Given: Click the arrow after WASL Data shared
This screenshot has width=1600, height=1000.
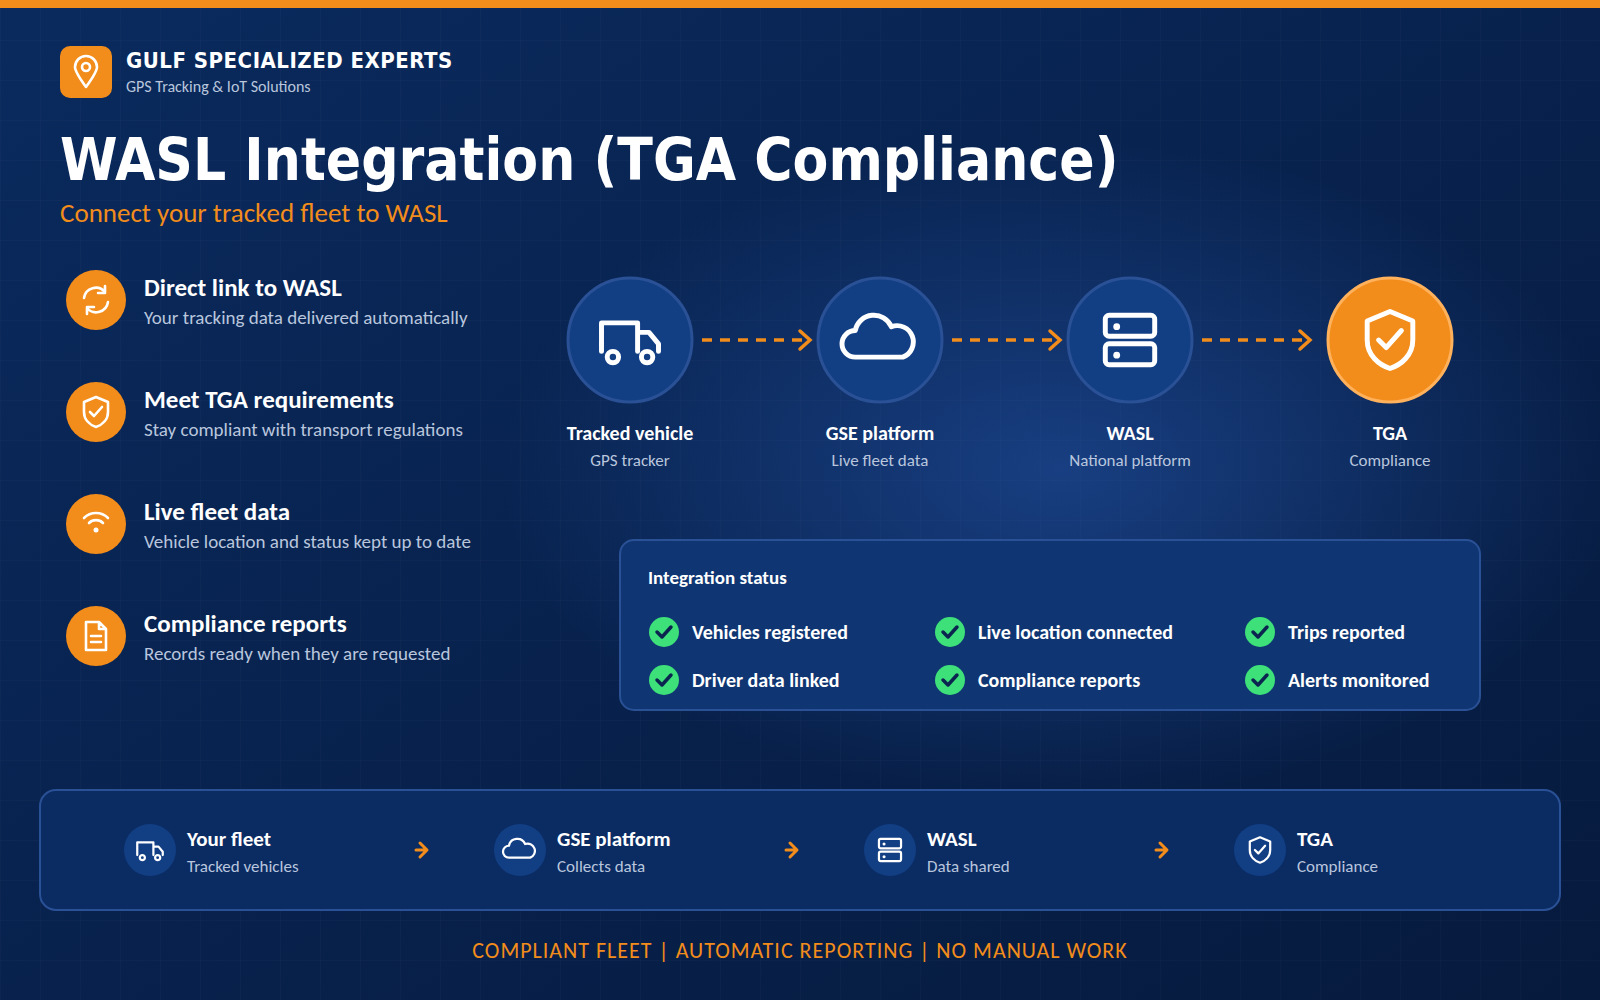Looking at the screenshot, I should point(1162,850).
